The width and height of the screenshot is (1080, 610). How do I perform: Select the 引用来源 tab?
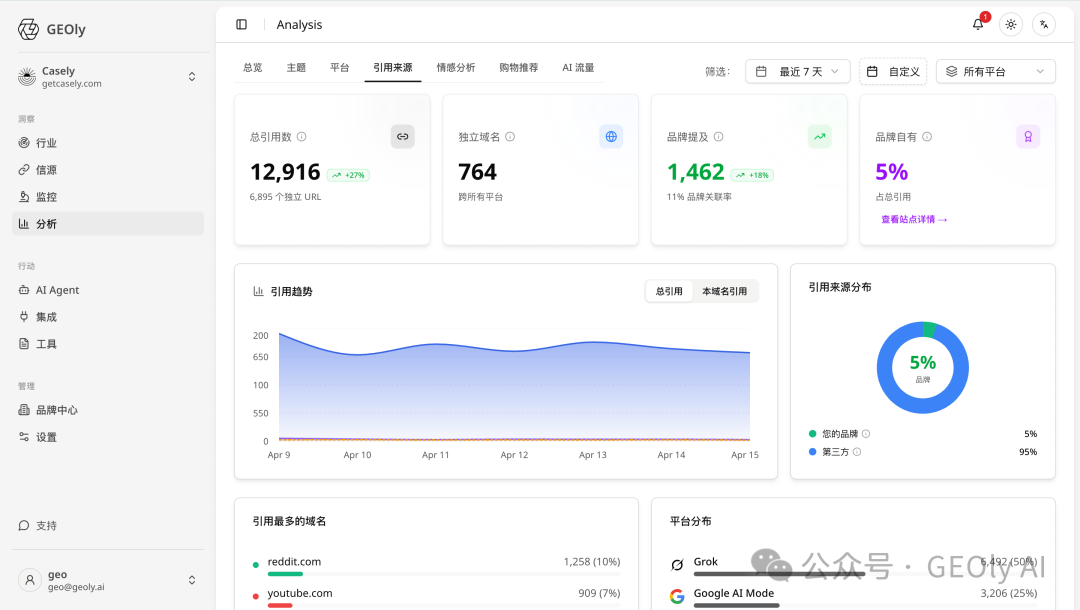pos(393,67)
